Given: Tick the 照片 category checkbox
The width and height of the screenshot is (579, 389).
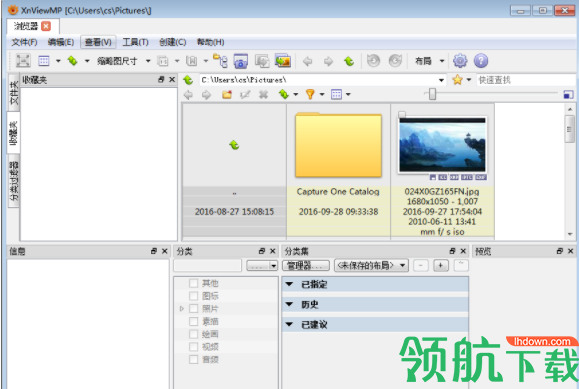Looking at the screenshot, I should [193, 308].
